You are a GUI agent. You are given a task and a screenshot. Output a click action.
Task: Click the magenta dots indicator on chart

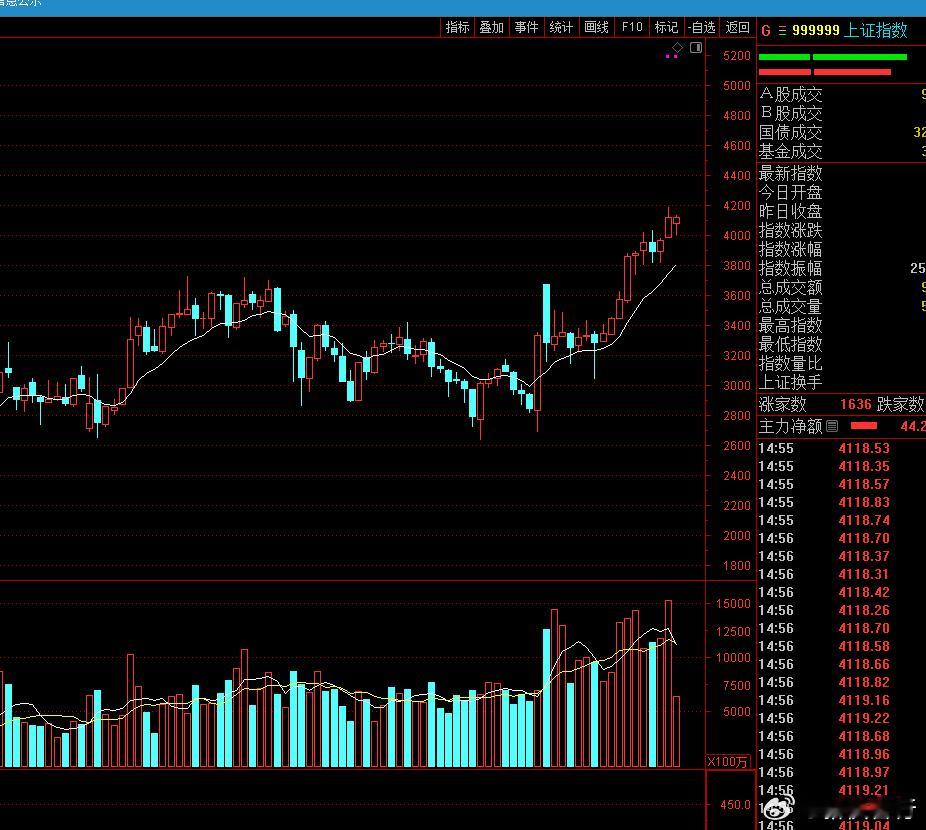(x=671, y=56)
